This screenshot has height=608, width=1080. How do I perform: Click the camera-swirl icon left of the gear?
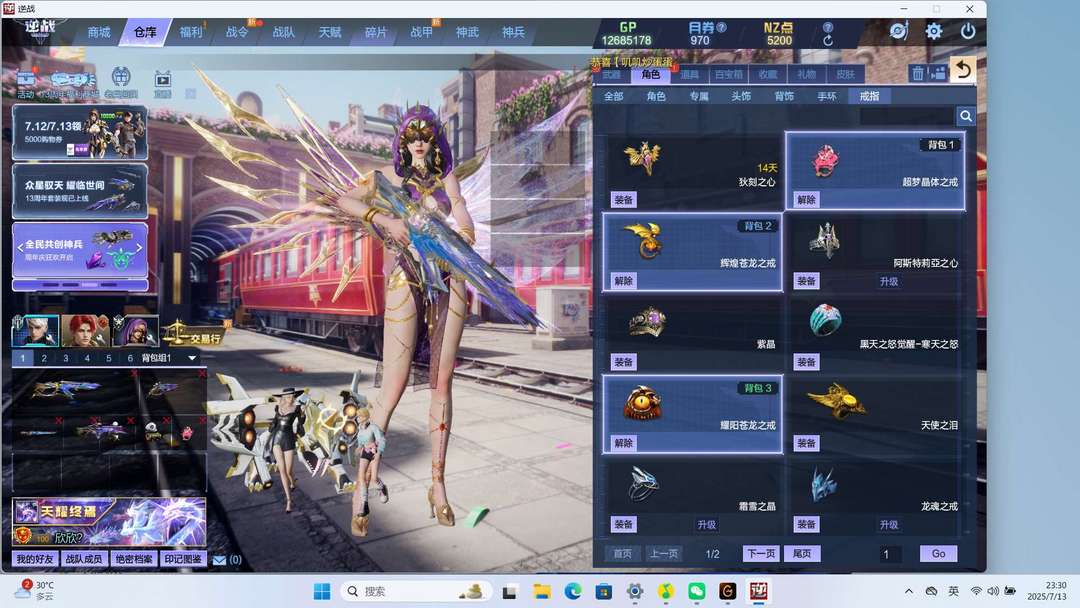pos(899,32)
